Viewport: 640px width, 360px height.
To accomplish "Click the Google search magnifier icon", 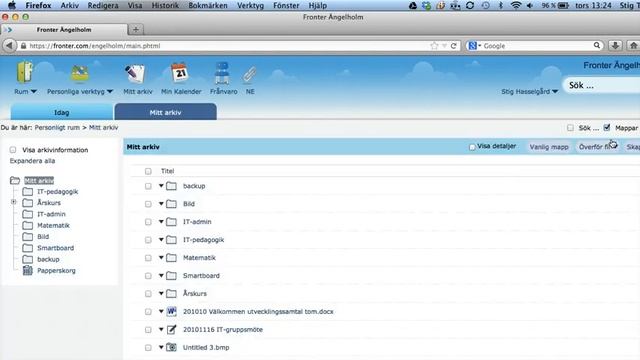I will [x=597, y=45].
